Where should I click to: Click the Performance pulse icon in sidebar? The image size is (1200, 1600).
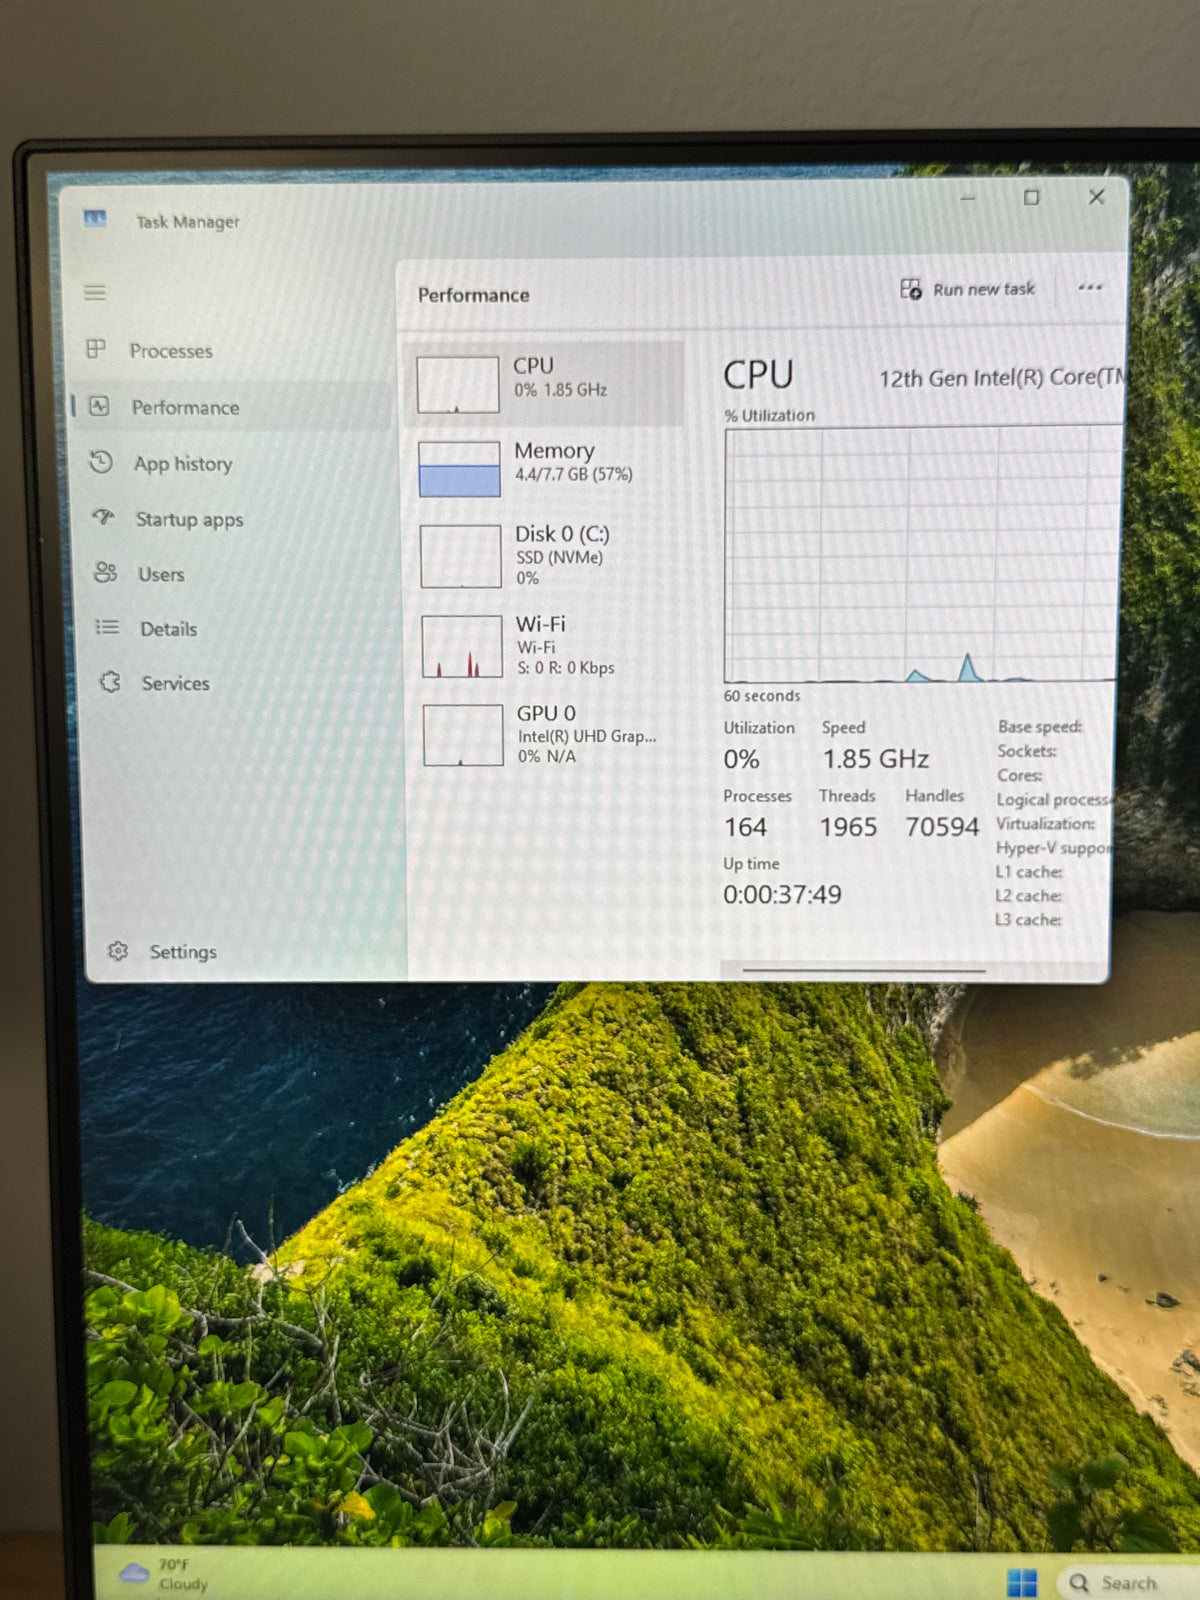(98, 406)
